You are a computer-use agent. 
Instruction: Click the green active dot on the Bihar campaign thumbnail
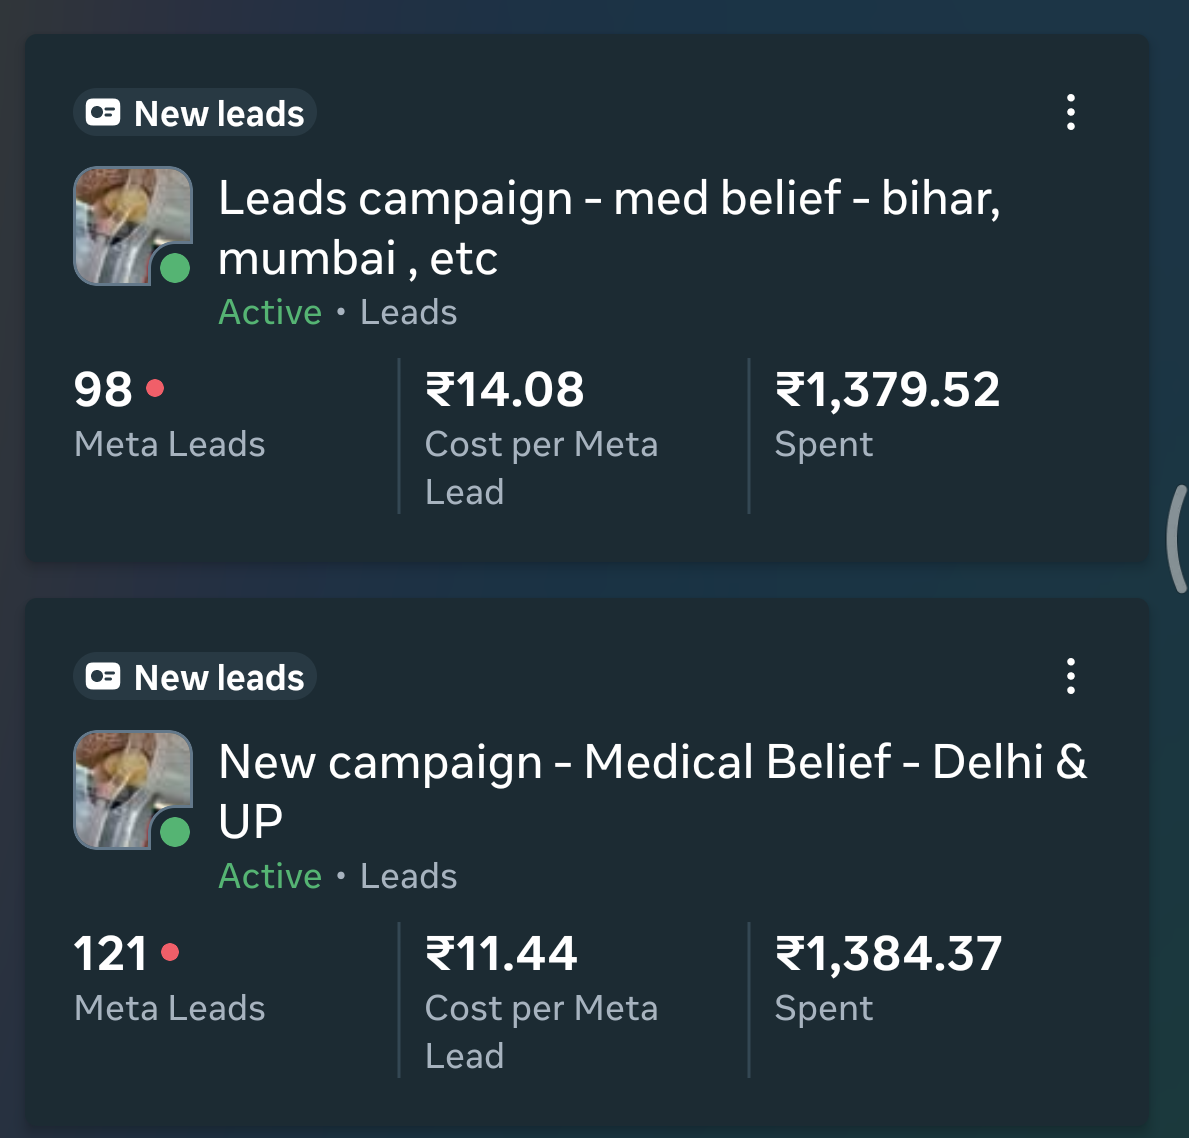tap(175, 268)
